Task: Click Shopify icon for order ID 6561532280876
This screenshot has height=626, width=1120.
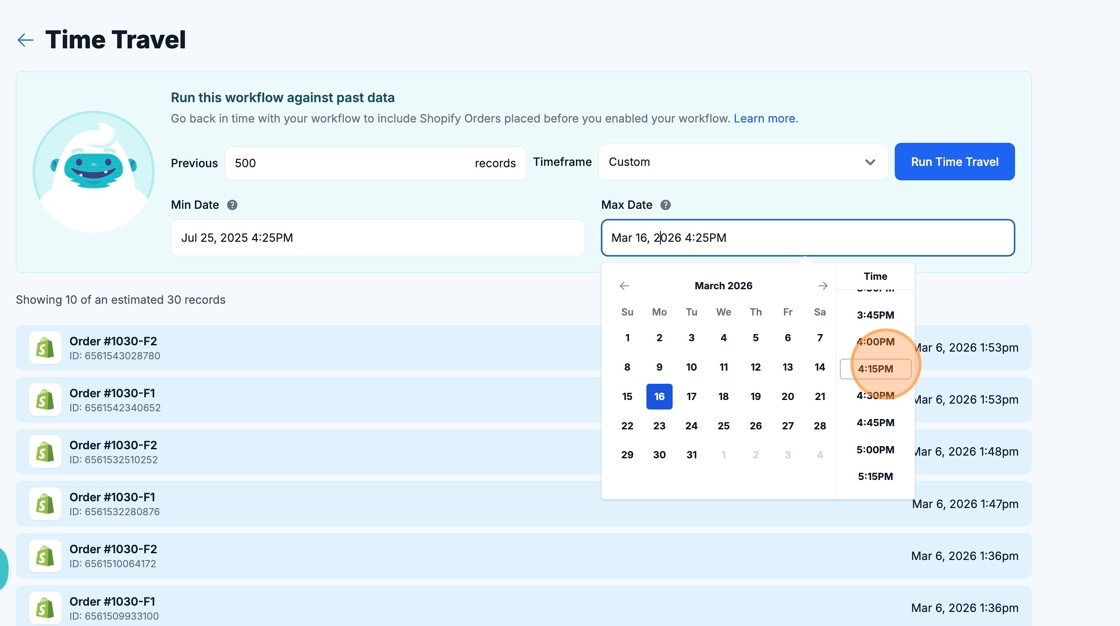Action: [45, 504]
